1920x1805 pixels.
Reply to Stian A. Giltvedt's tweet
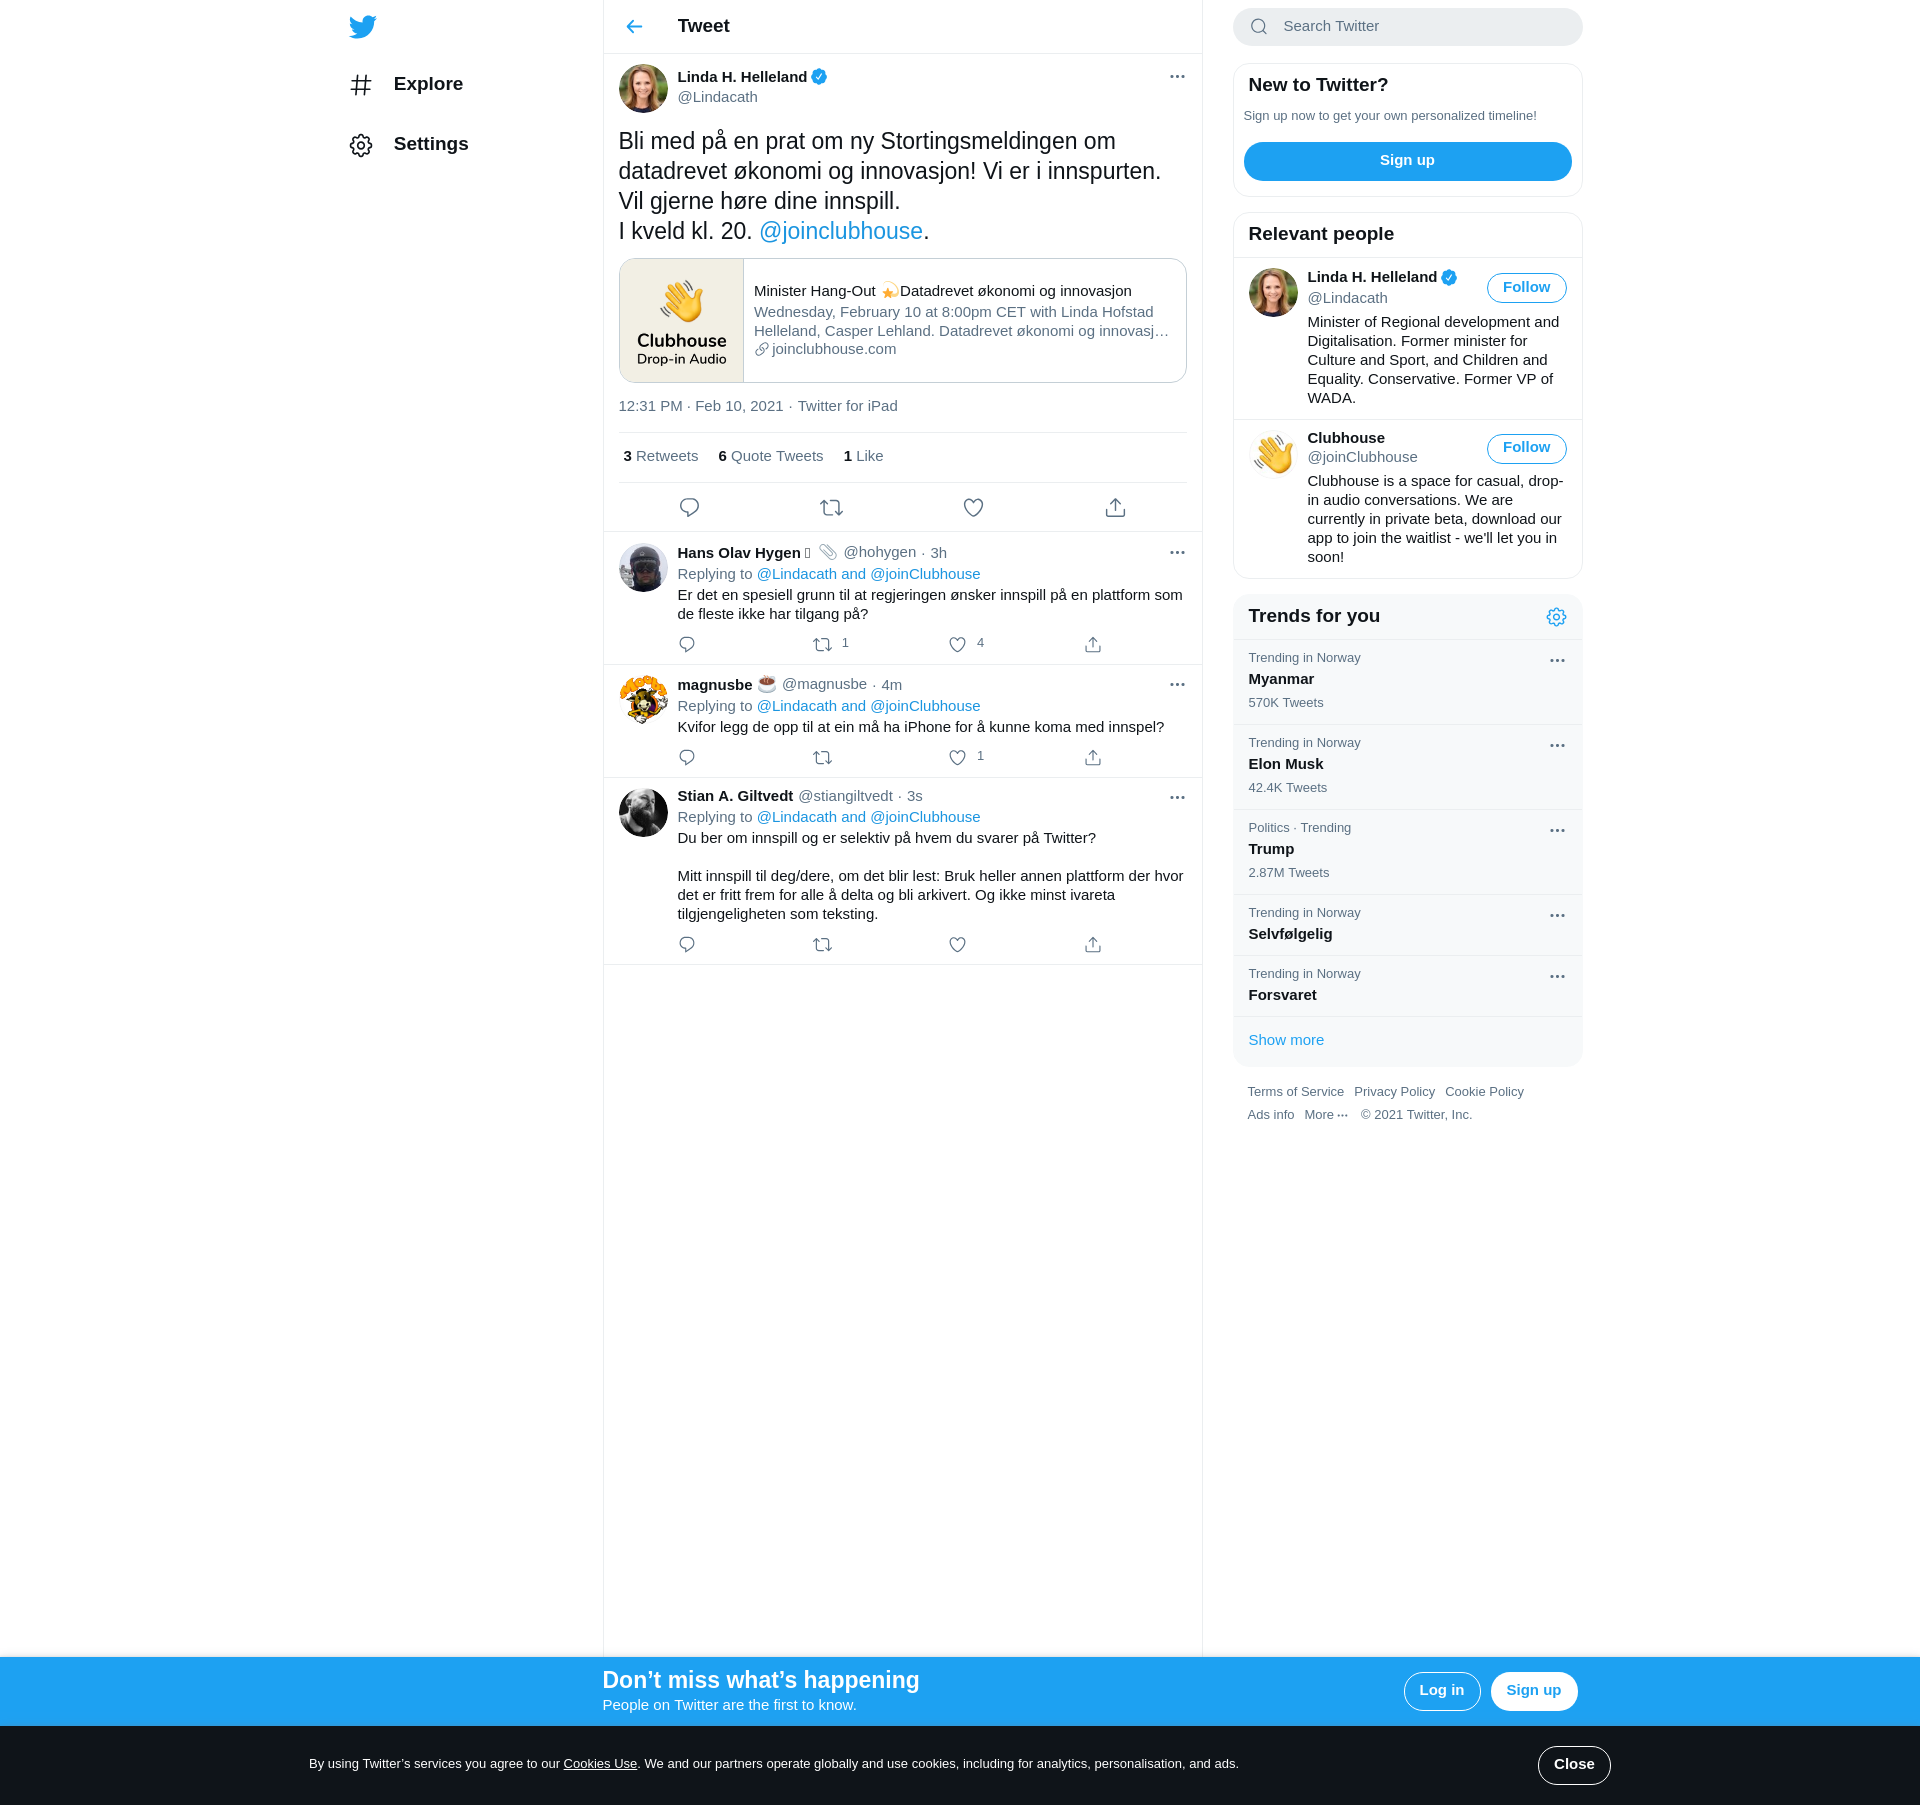[686, 944]
